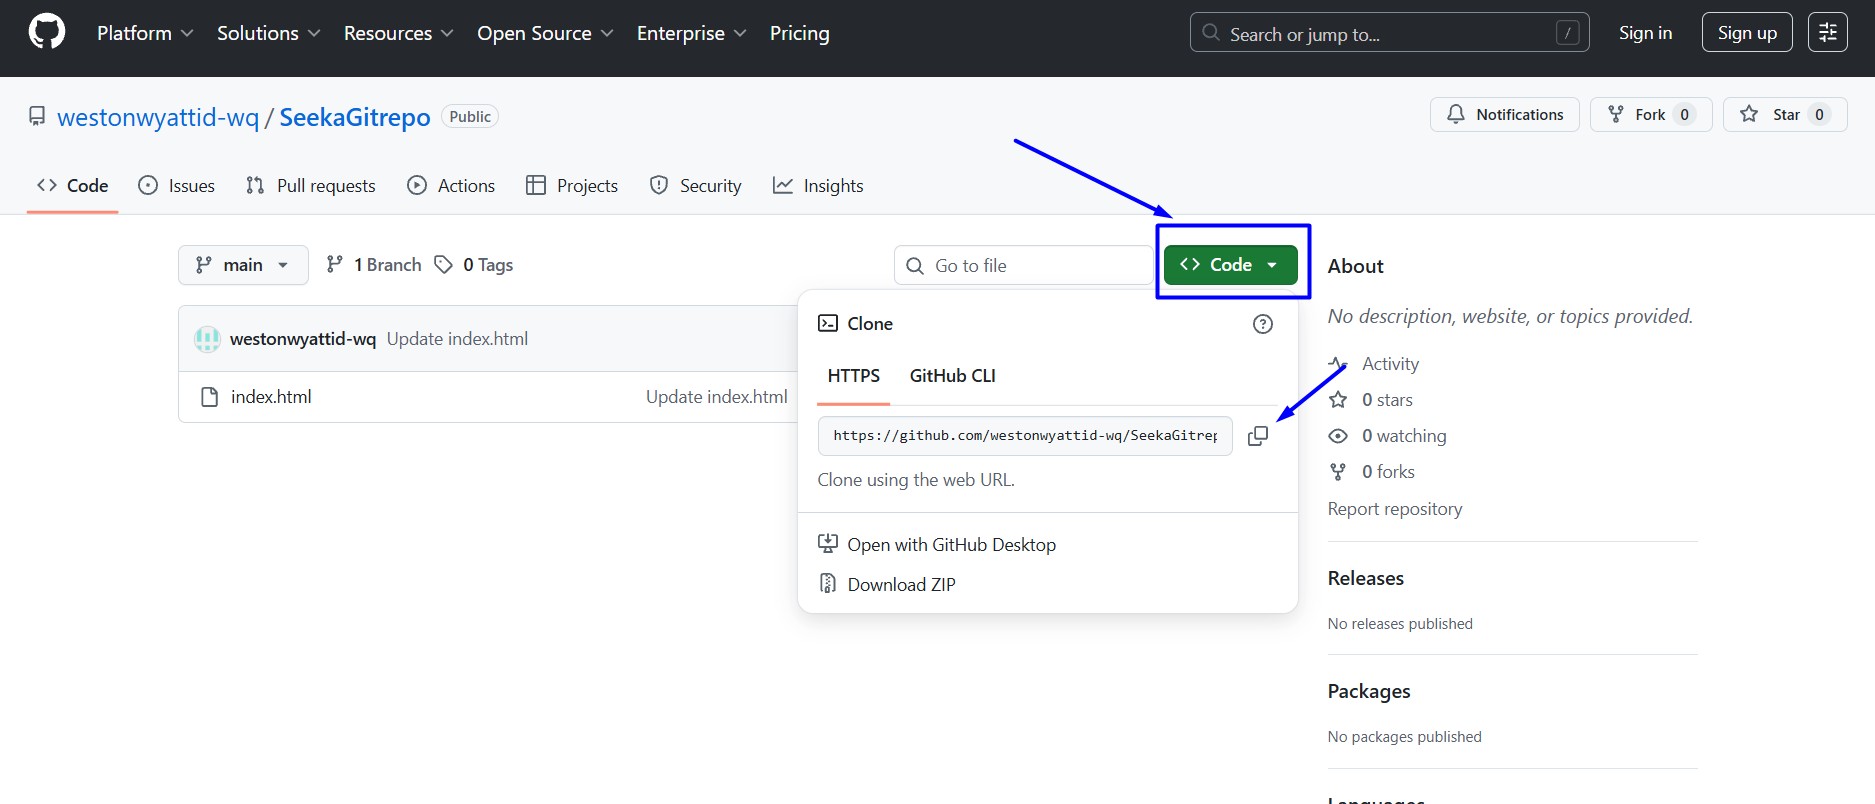Fork the repository
The height and width of the screenshot is (804, 1875).
pos(1637,114)
